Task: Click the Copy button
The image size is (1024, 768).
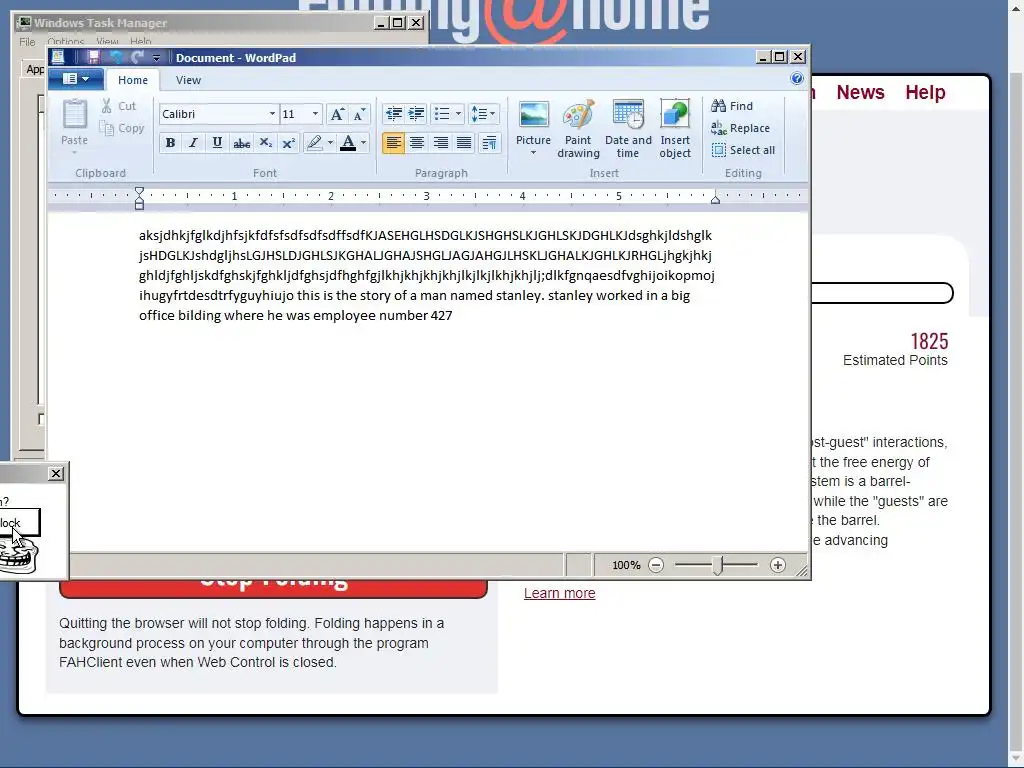Action: coord(121,128)
